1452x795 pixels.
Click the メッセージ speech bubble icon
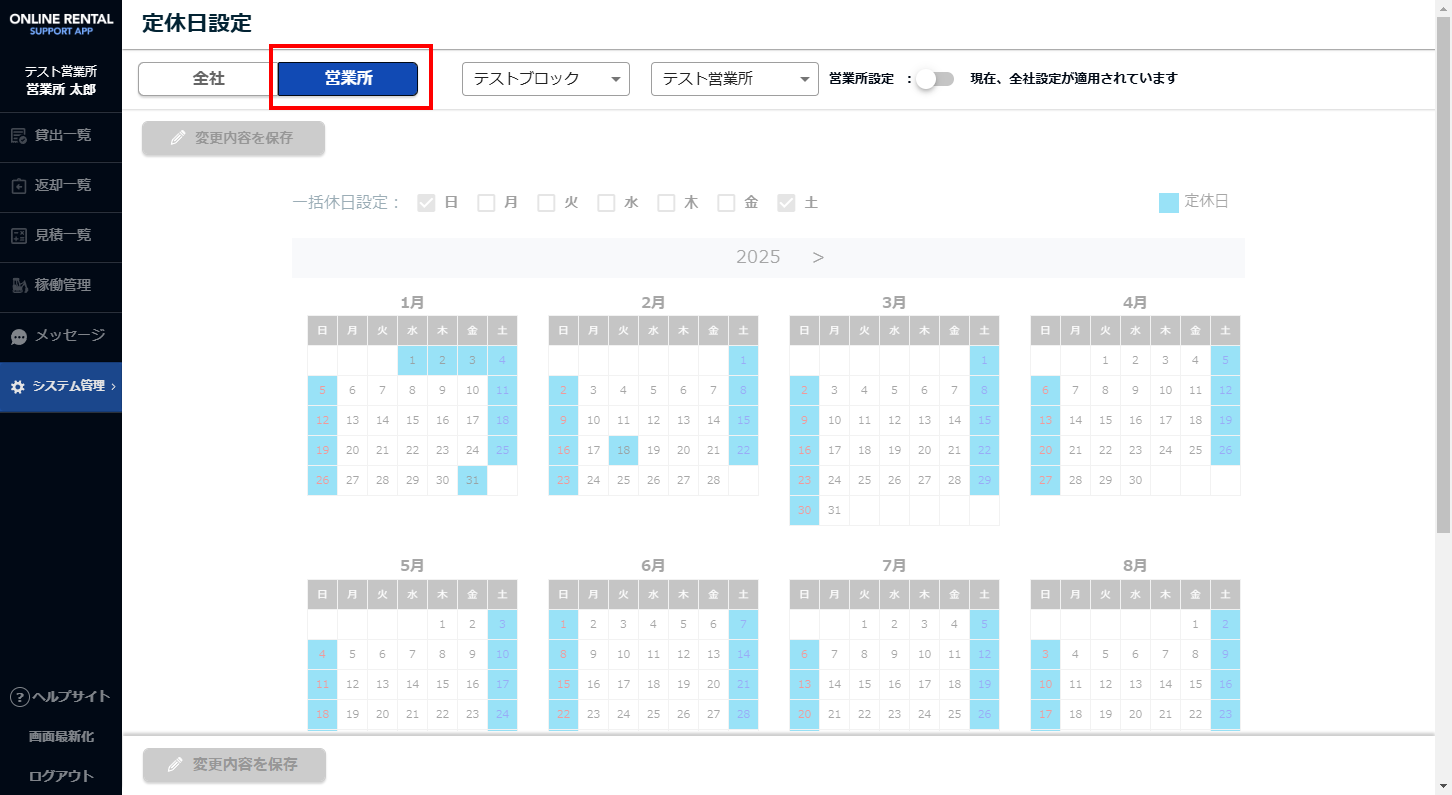pyautogui.click(x=18, y=337)
